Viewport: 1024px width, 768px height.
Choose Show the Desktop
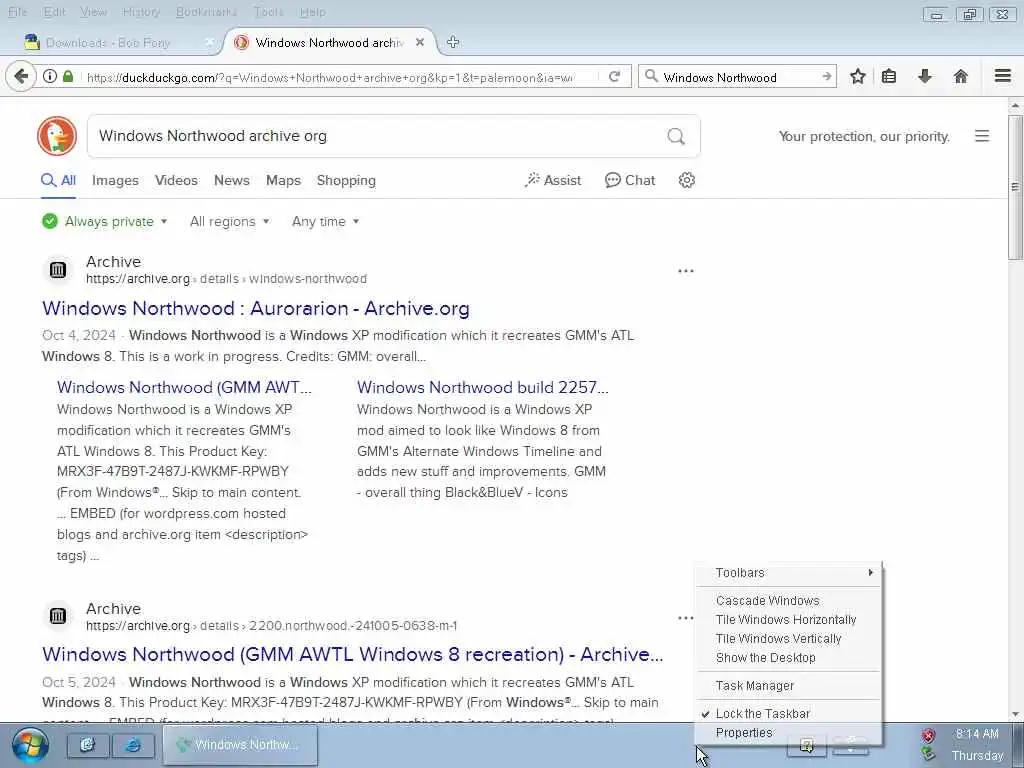pyautogui.click(x=788, y=658)
